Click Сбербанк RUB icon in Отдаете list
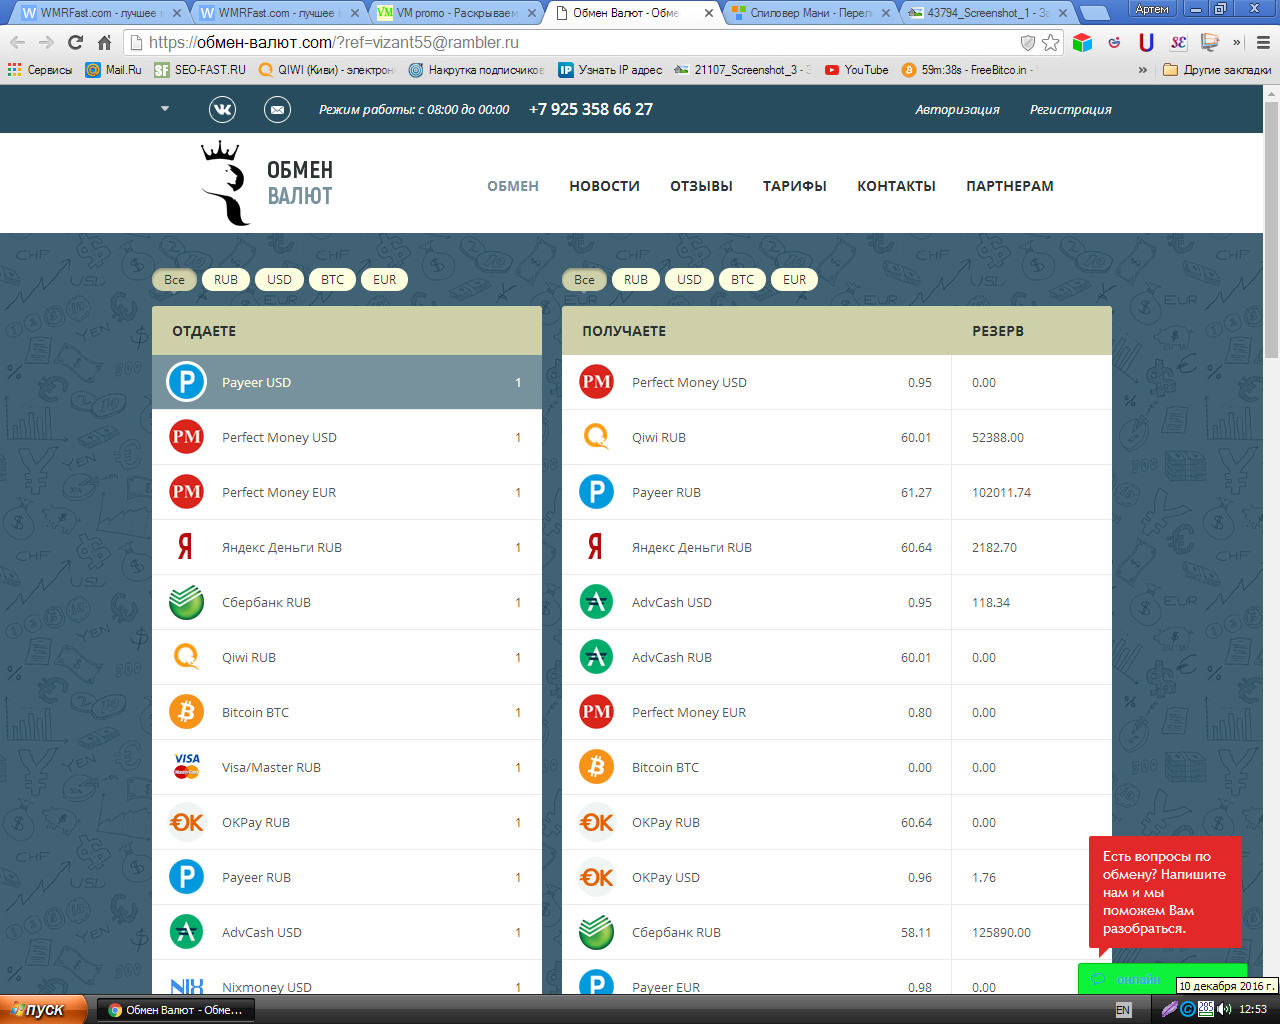1280x1024 pixels. pos(186,602)
